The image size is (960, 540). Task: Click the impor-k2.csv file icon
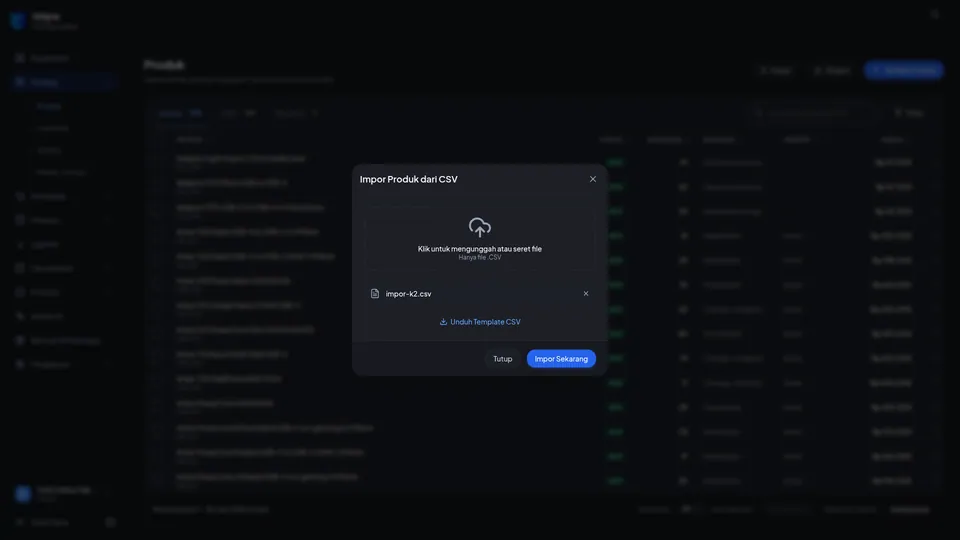click(x=375, y=293)
